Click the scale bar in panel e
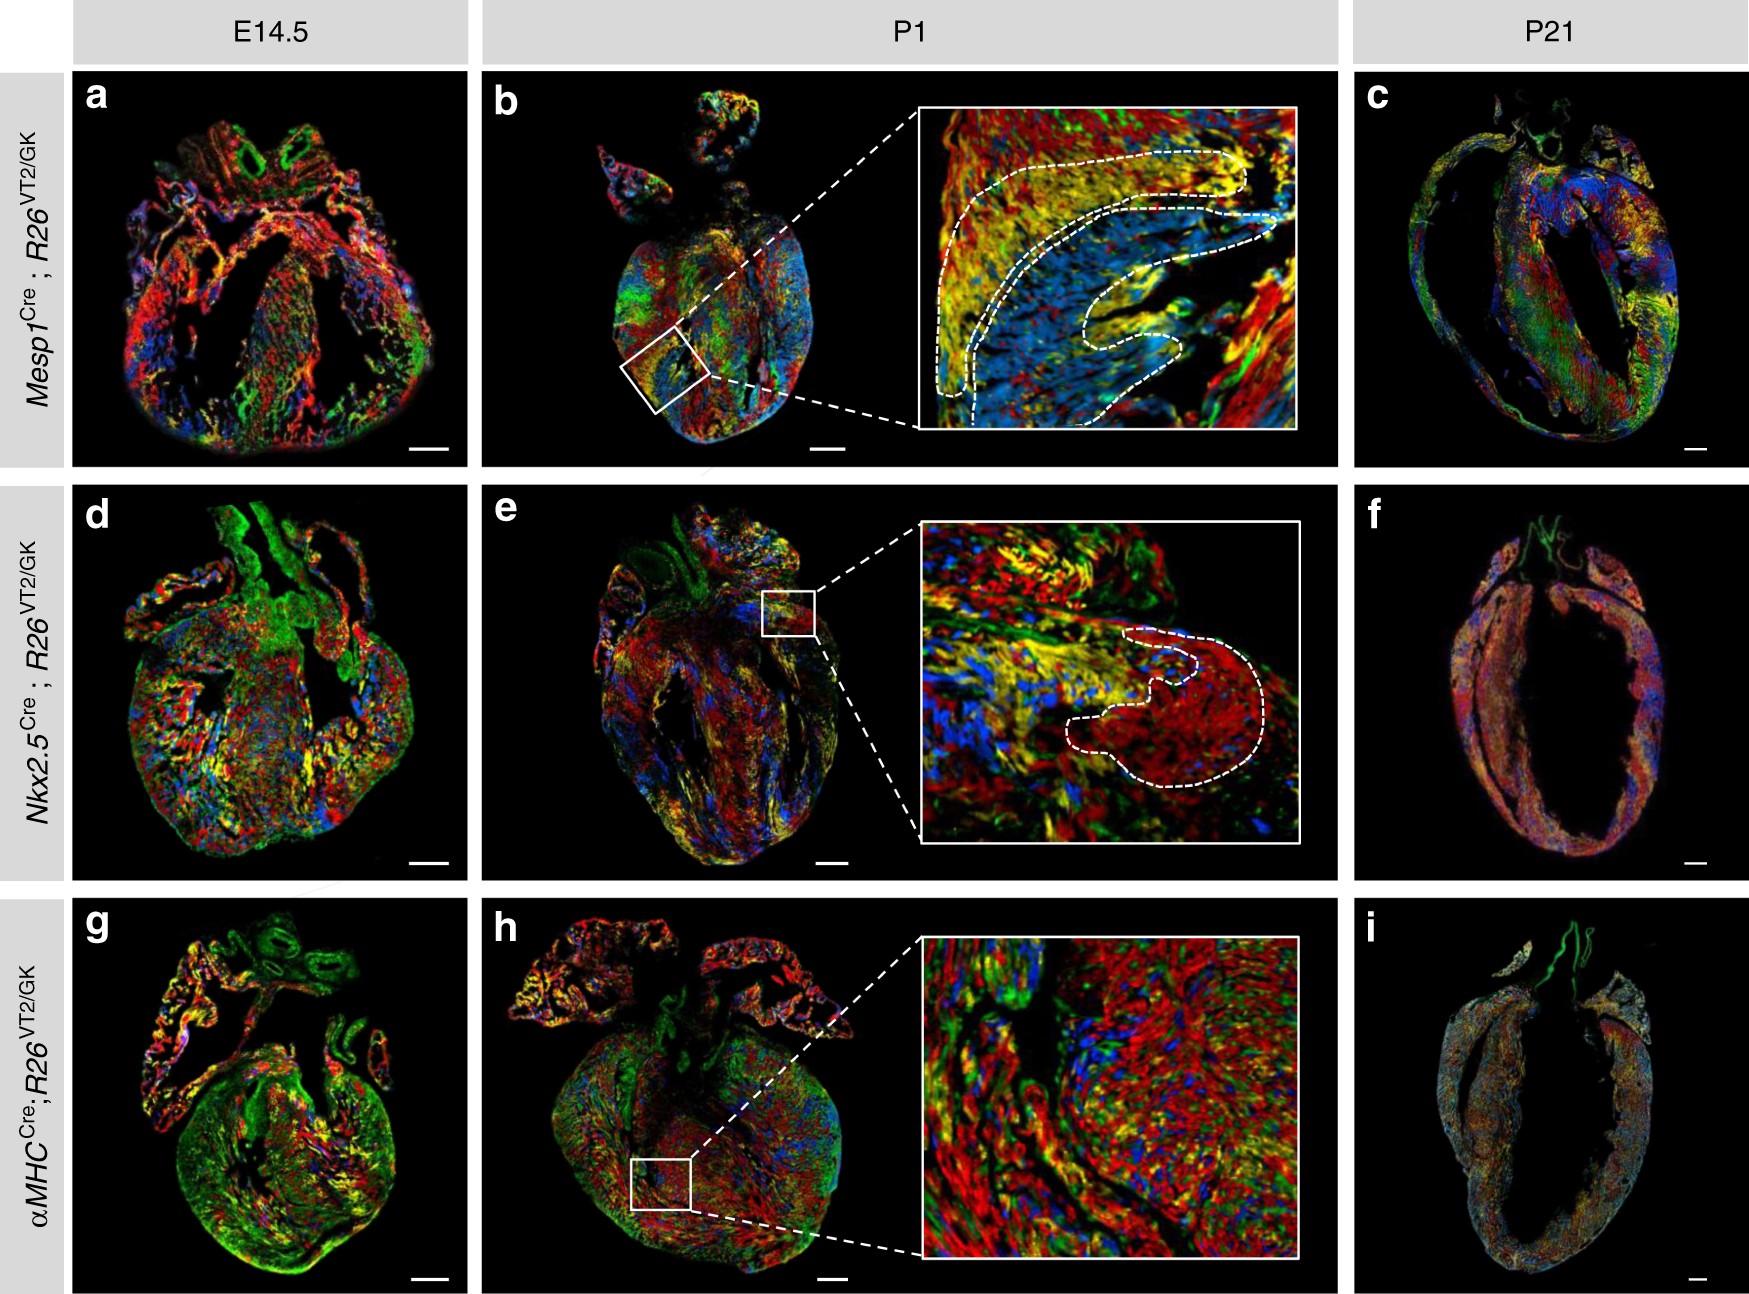Image resolution: width=1749 pixels, height=1294 pixels. (832, 862)
